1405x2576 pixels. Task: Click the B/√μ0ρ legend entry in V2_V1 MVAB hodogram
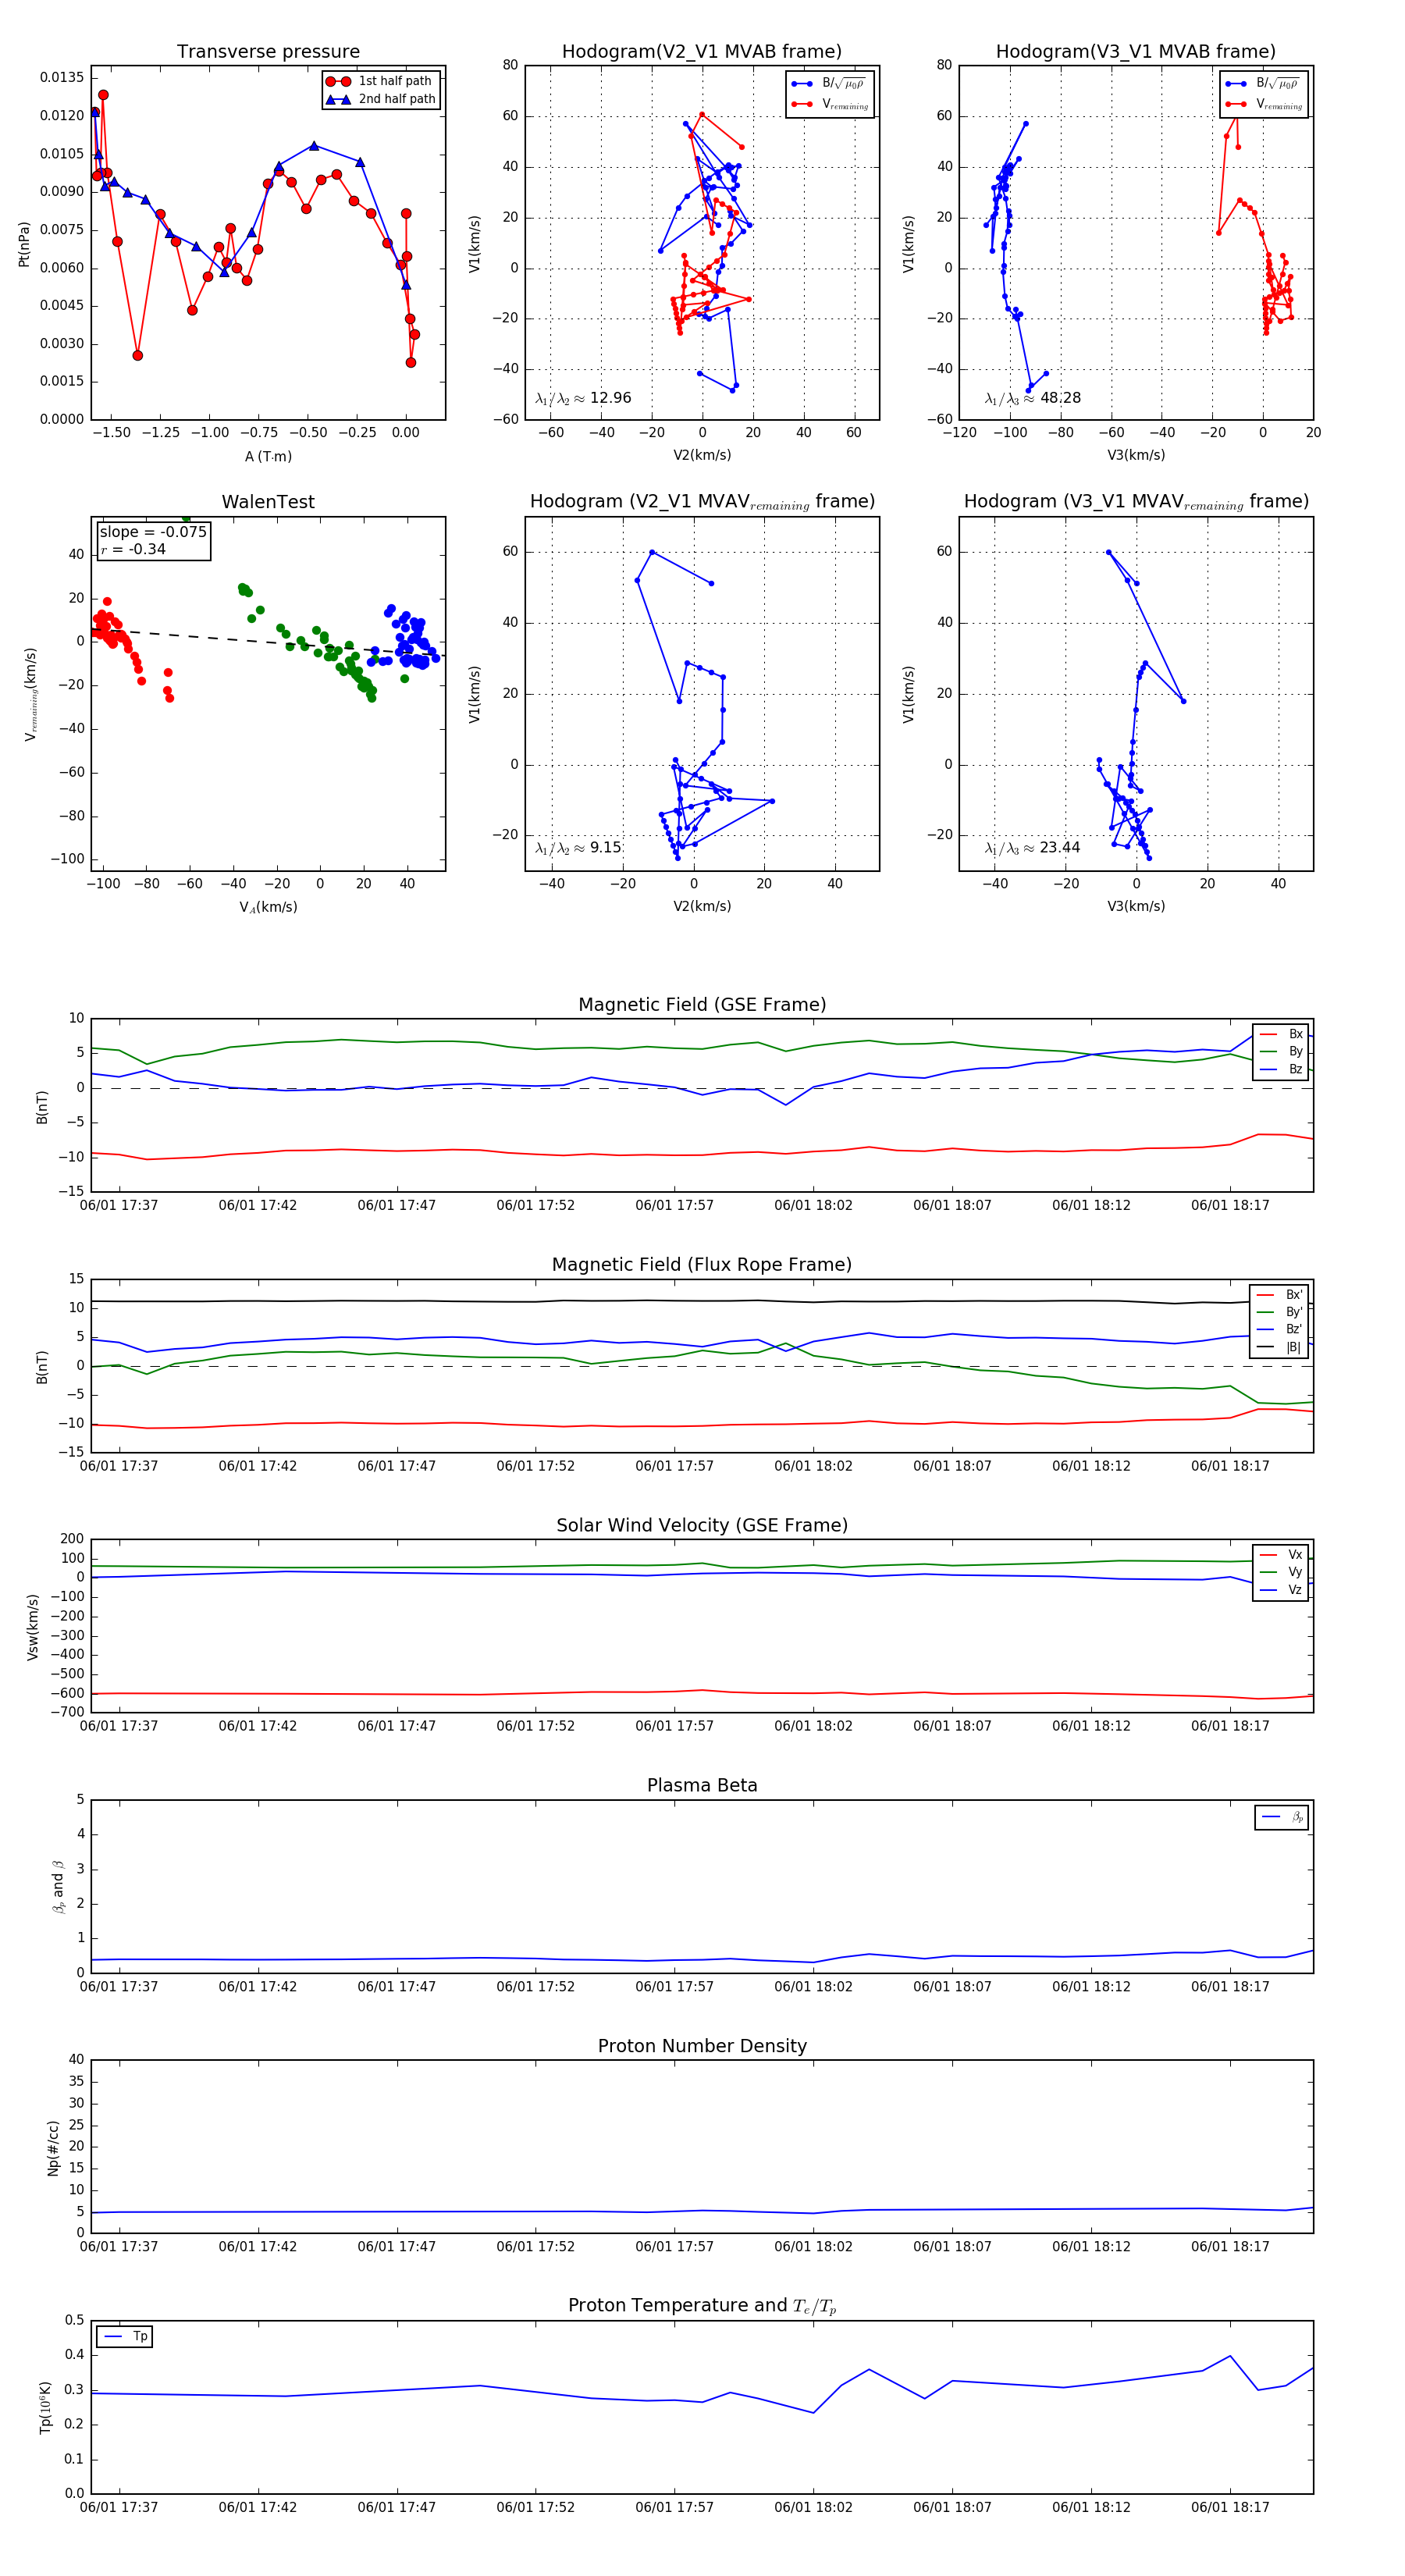point(829,84)
